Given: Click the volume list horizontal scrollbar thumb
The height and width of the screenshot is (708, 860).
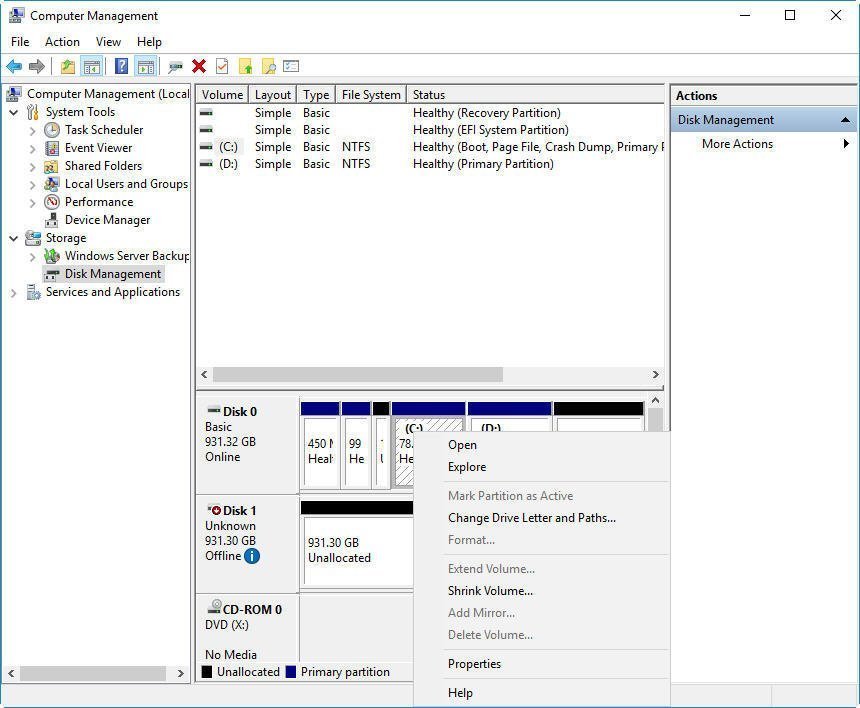Looking at the screenshot, I should pos(358,375).
